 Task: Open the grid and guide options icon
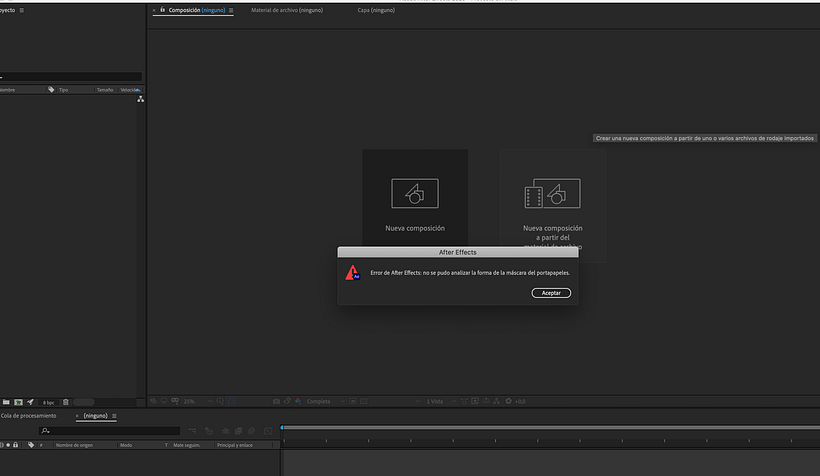click(x=220, y=401)
